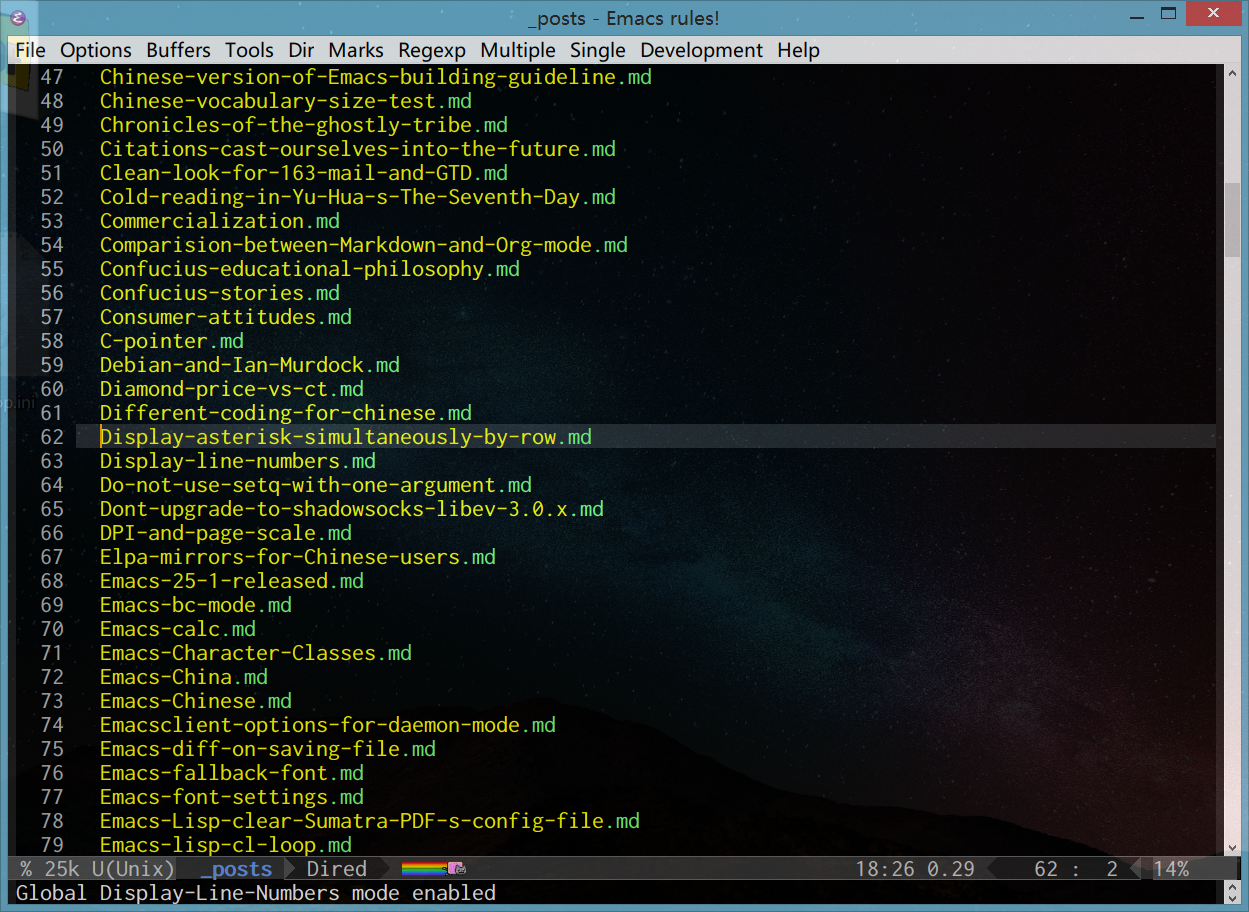Open the Options menu
Viewport: 1249px width, 912px height.
point(96,50)
